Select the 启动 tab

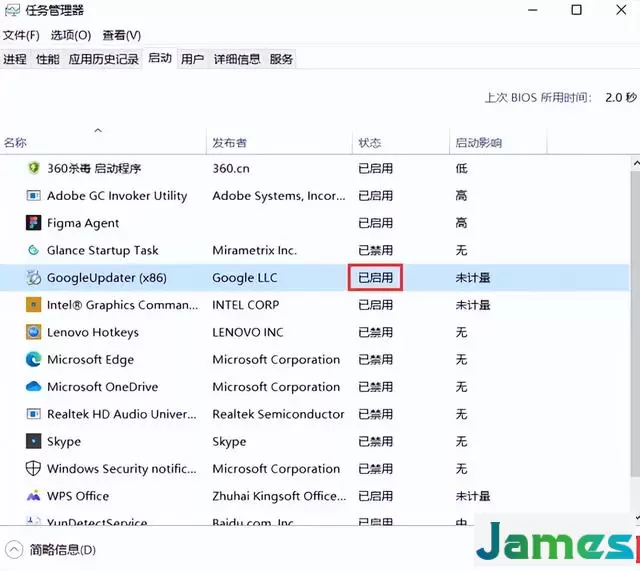click(160, 58)
